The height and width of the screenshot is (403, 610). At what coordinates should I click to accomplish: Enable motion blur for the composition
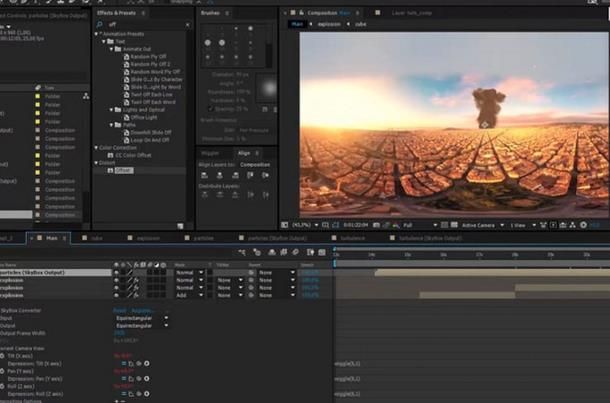[x=295, y=252]
